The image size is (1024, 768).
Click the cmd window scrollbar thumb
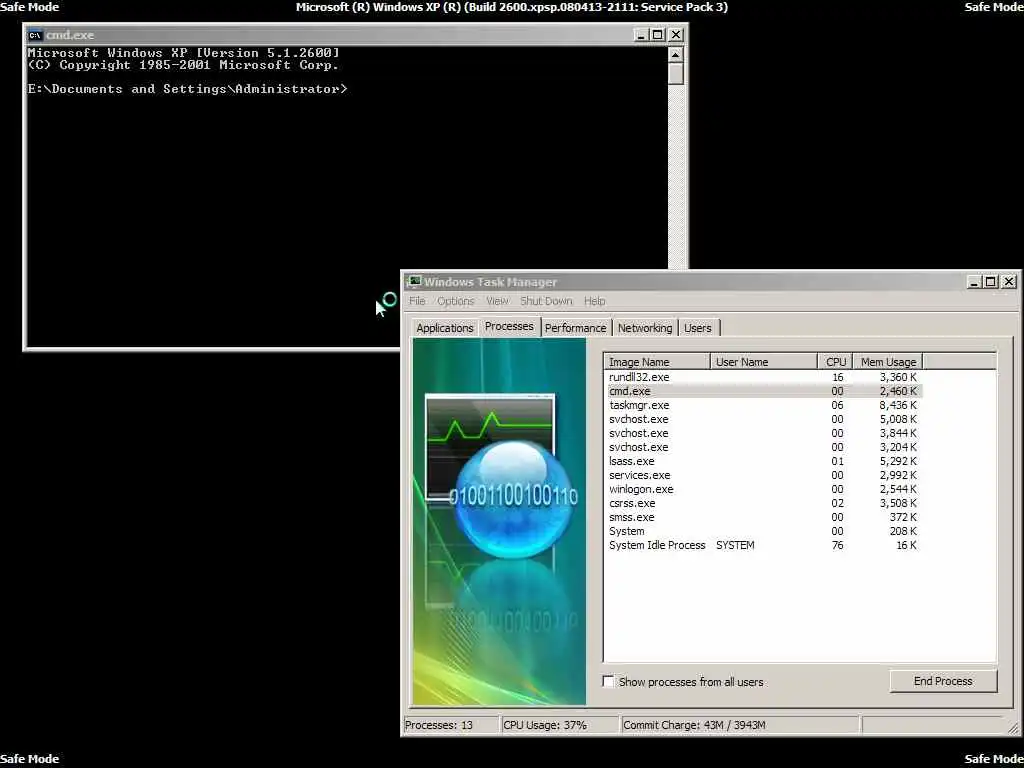(676, 74)
